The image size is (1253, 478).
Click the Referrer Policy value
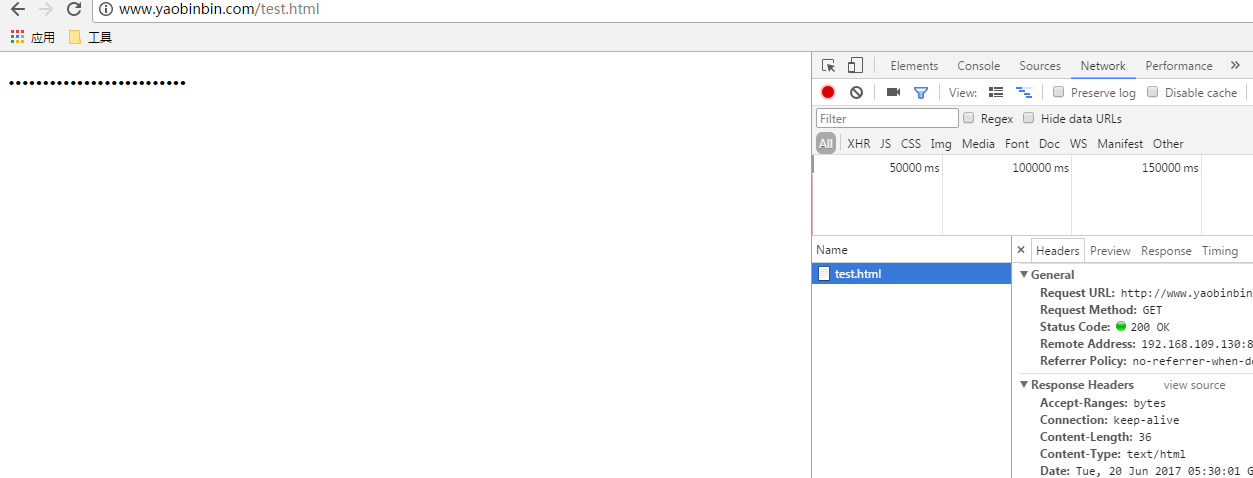[x=1192, y=361]
